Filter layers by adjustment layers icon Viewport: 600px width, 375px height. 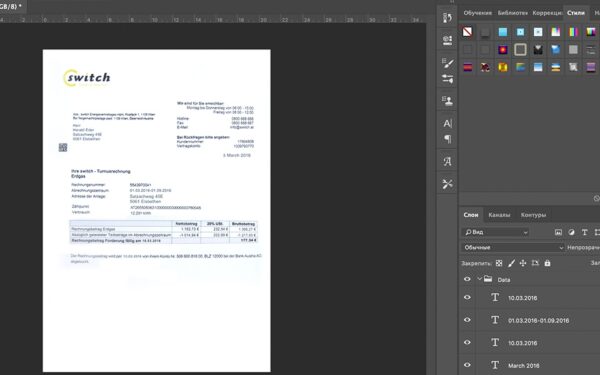point(571,232)
